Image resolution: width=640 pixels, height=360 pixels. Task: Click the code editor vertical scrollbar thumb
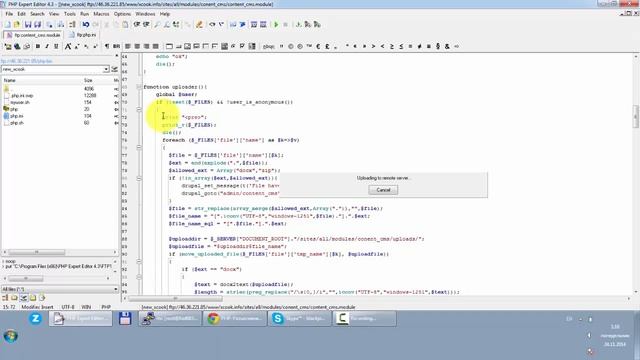tap(636, 116)
